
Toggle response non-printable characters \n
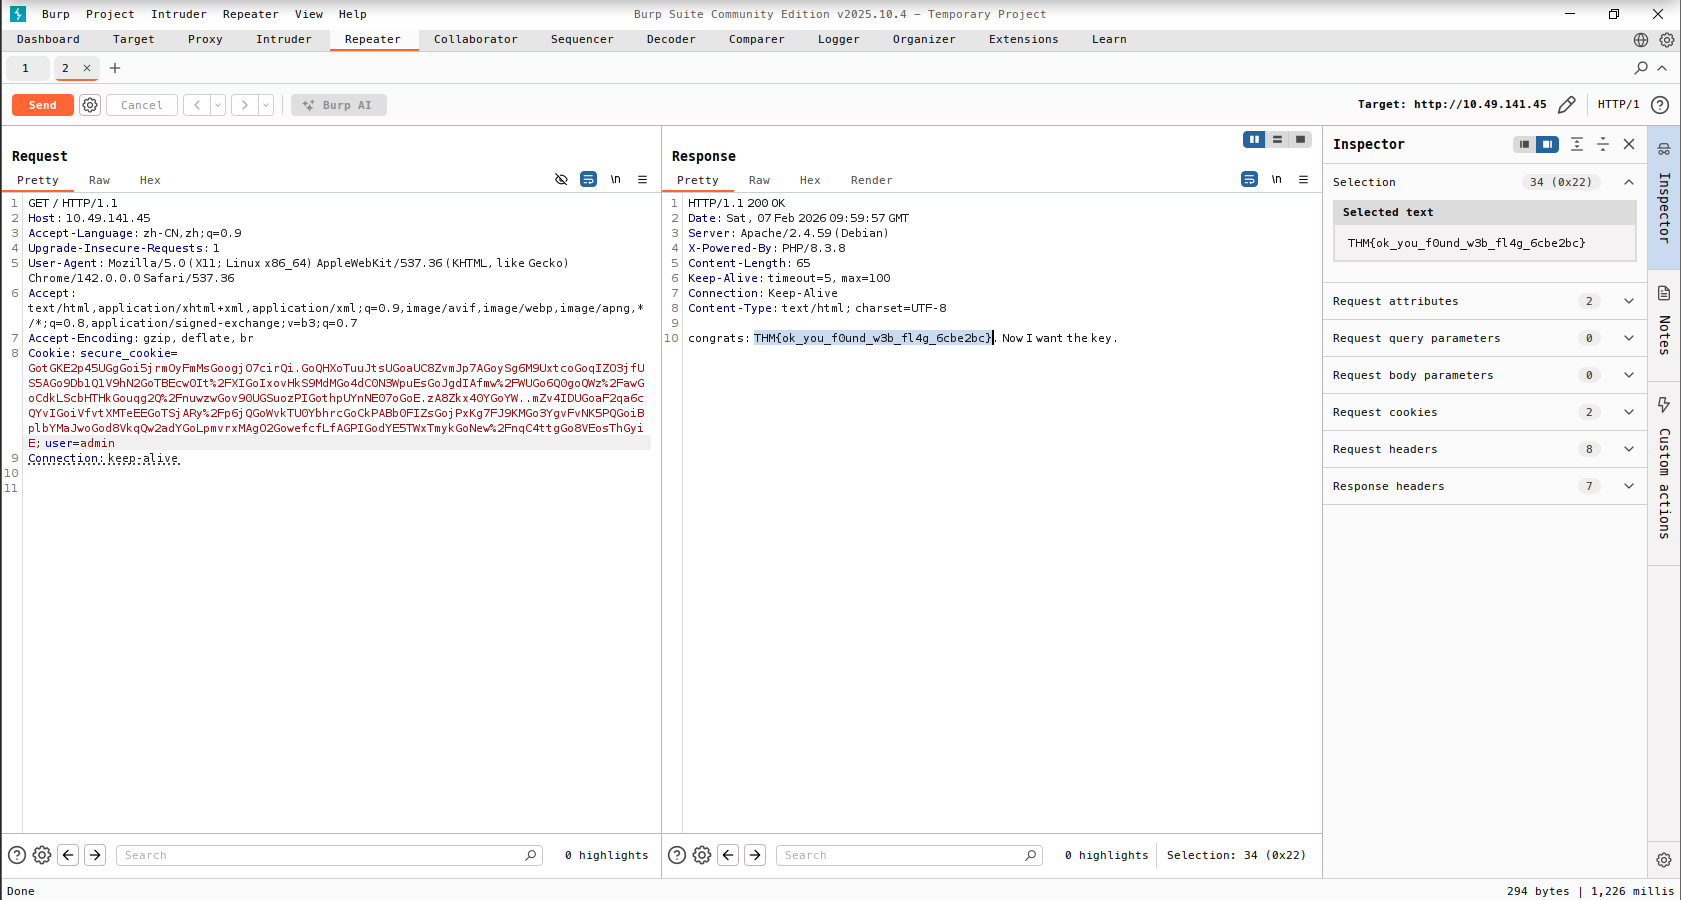[1277, 180]
